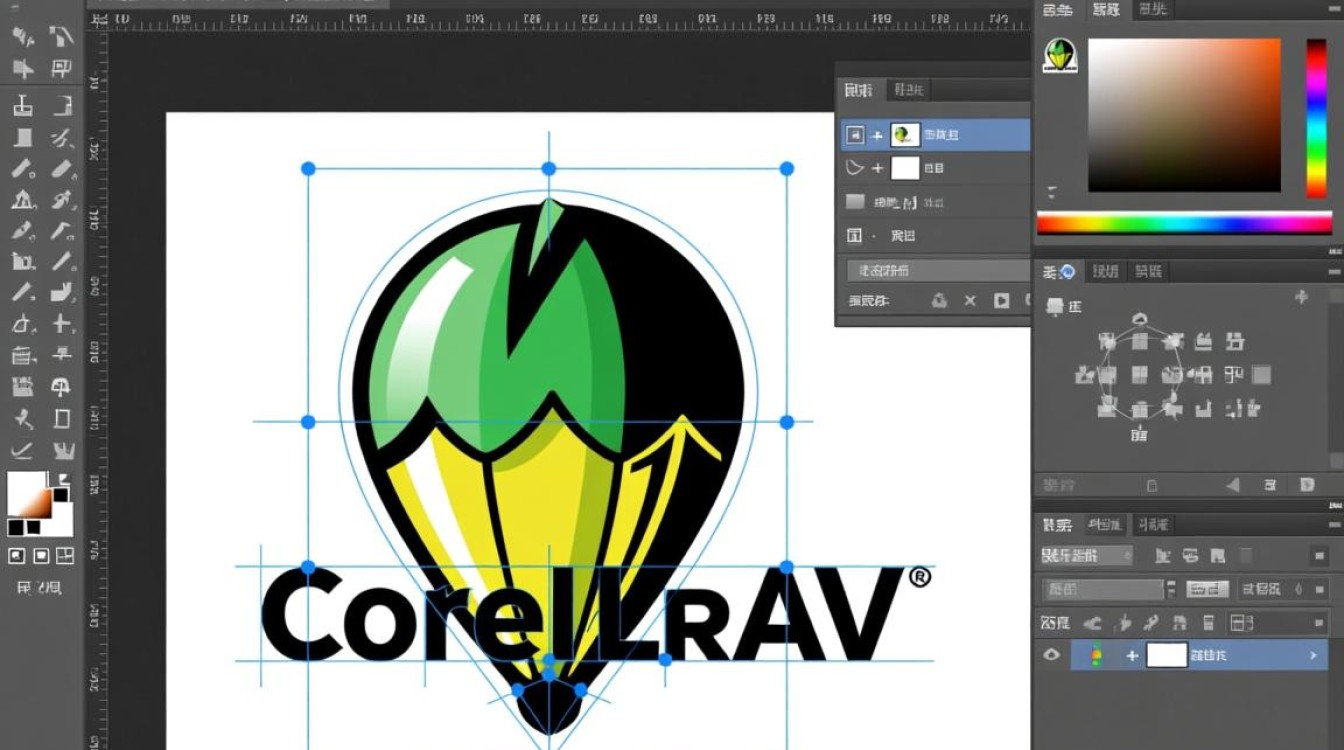Select the Type tool in the toolbox
The height and width of the screenshot is (750, 1344).
60,325
